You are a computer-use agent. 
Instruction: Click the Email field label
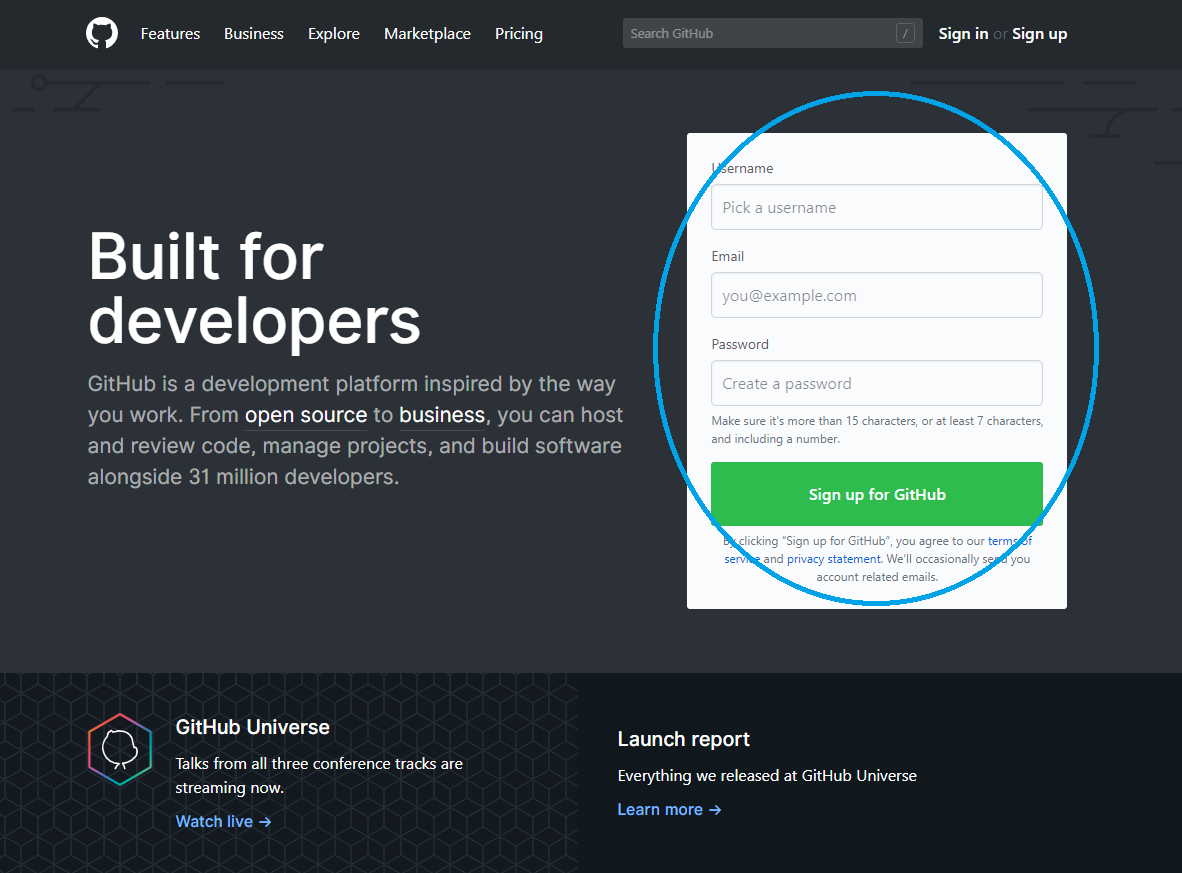pos(727,256)
